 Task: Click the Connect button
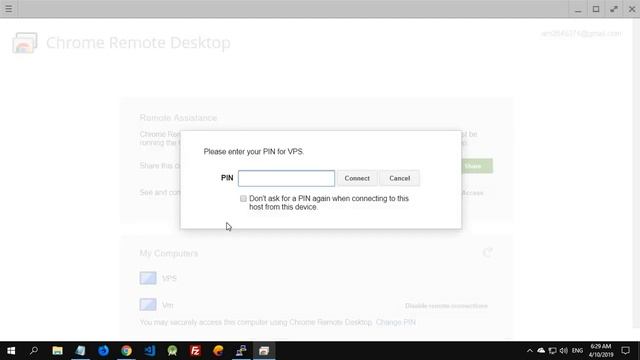pyautogui.click(x=357, y=178)
